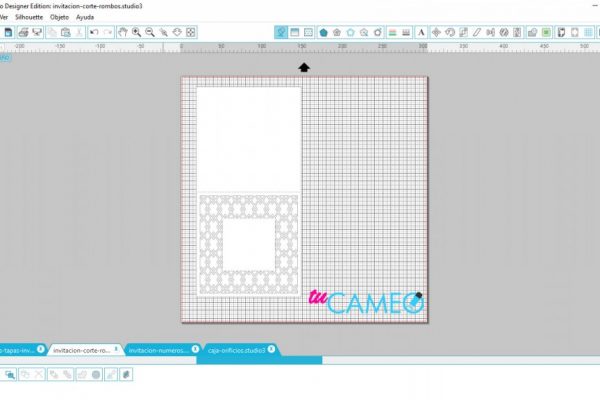The width and height of the screenshot is (600, 400).
Task: Open the Silhouette menu
Action: 29,17
